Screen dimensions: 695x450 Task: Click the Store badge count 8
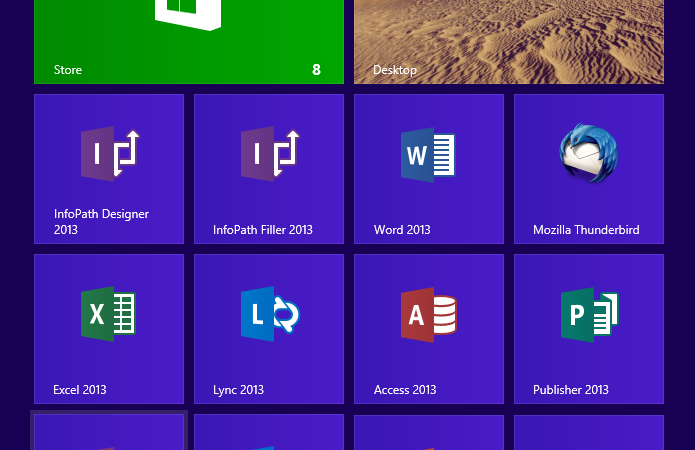pyautogui.click(x=316, y=70)
